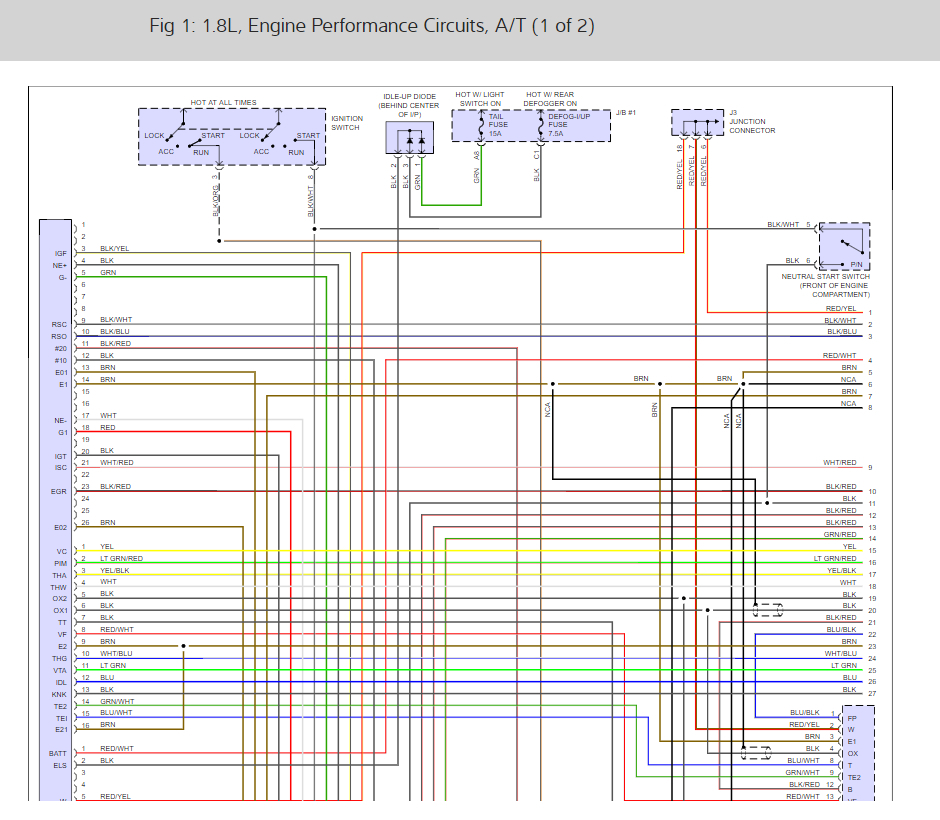Screen dimensions: 940x820
Task: Click the RED/WHT label on right side pin 4
Action: [x=839, y=355]
